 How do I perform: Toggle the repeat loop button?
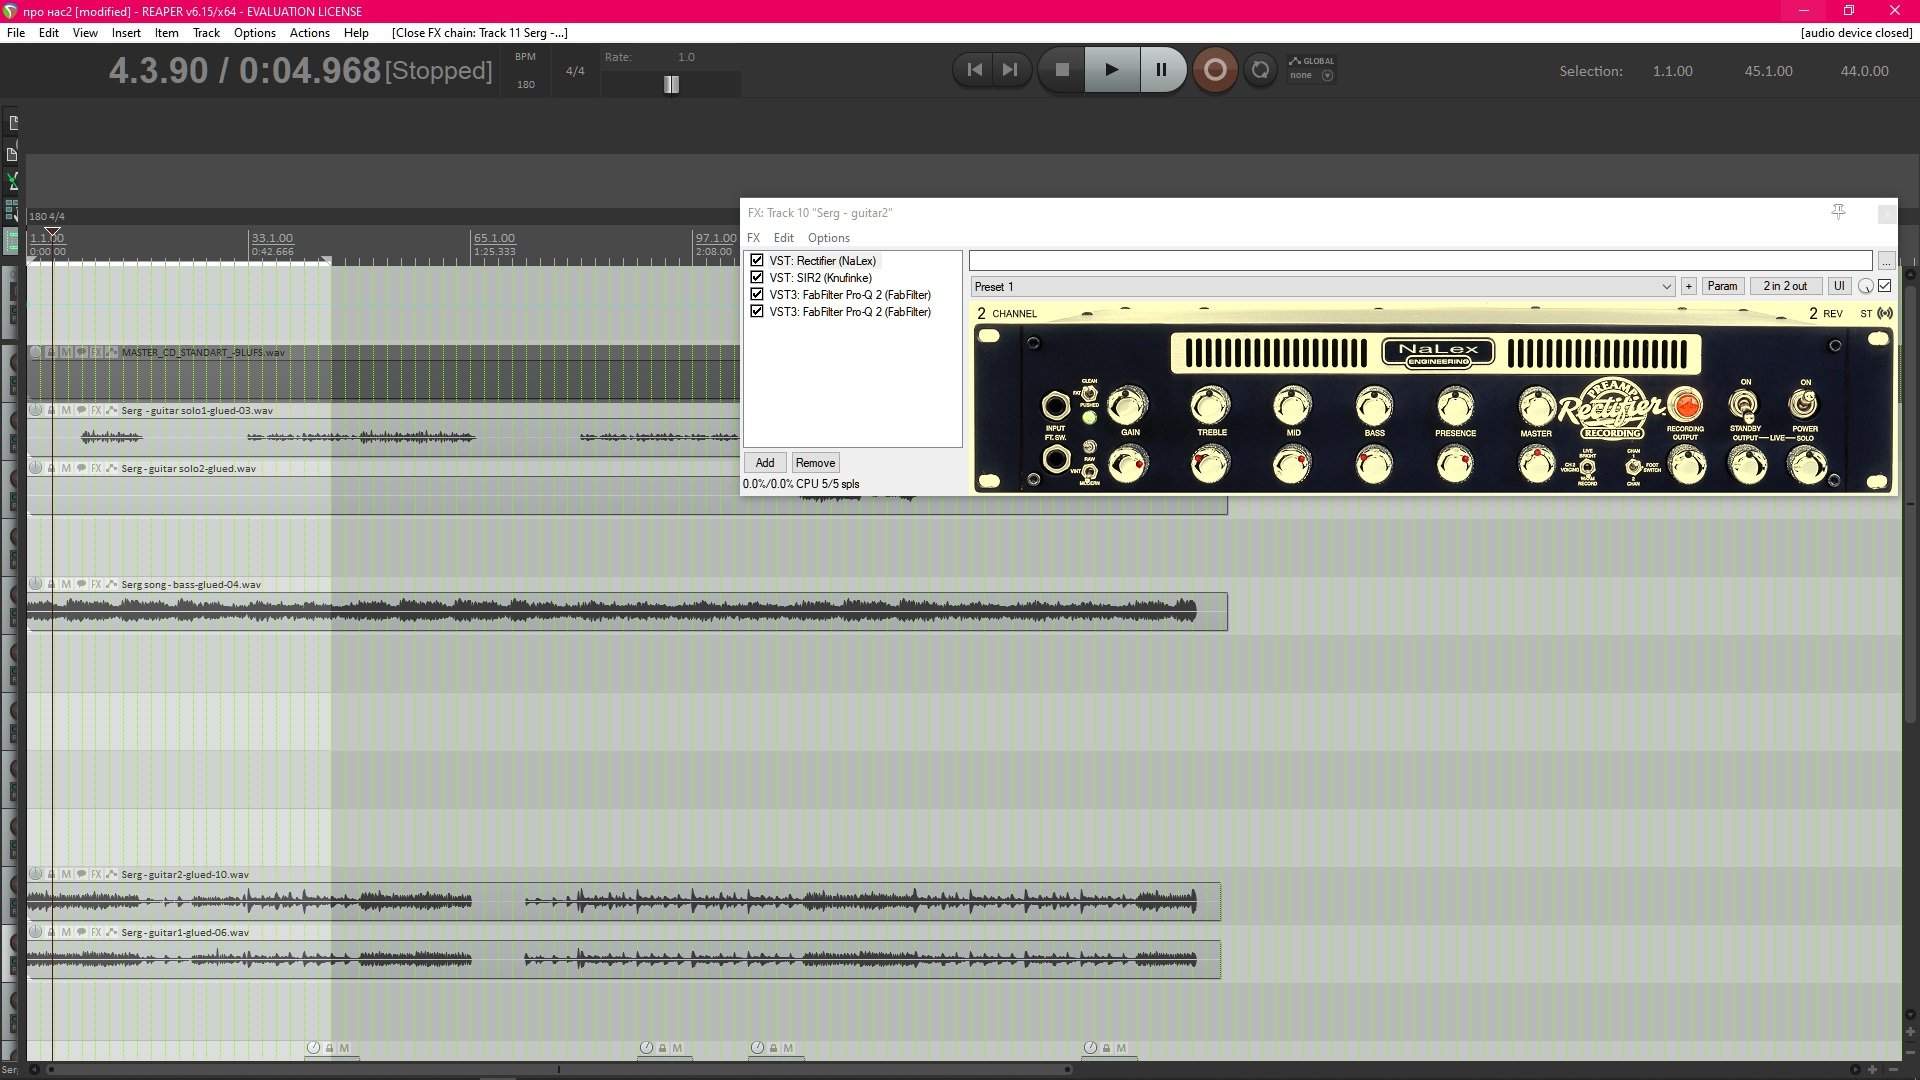[1260, 70]
